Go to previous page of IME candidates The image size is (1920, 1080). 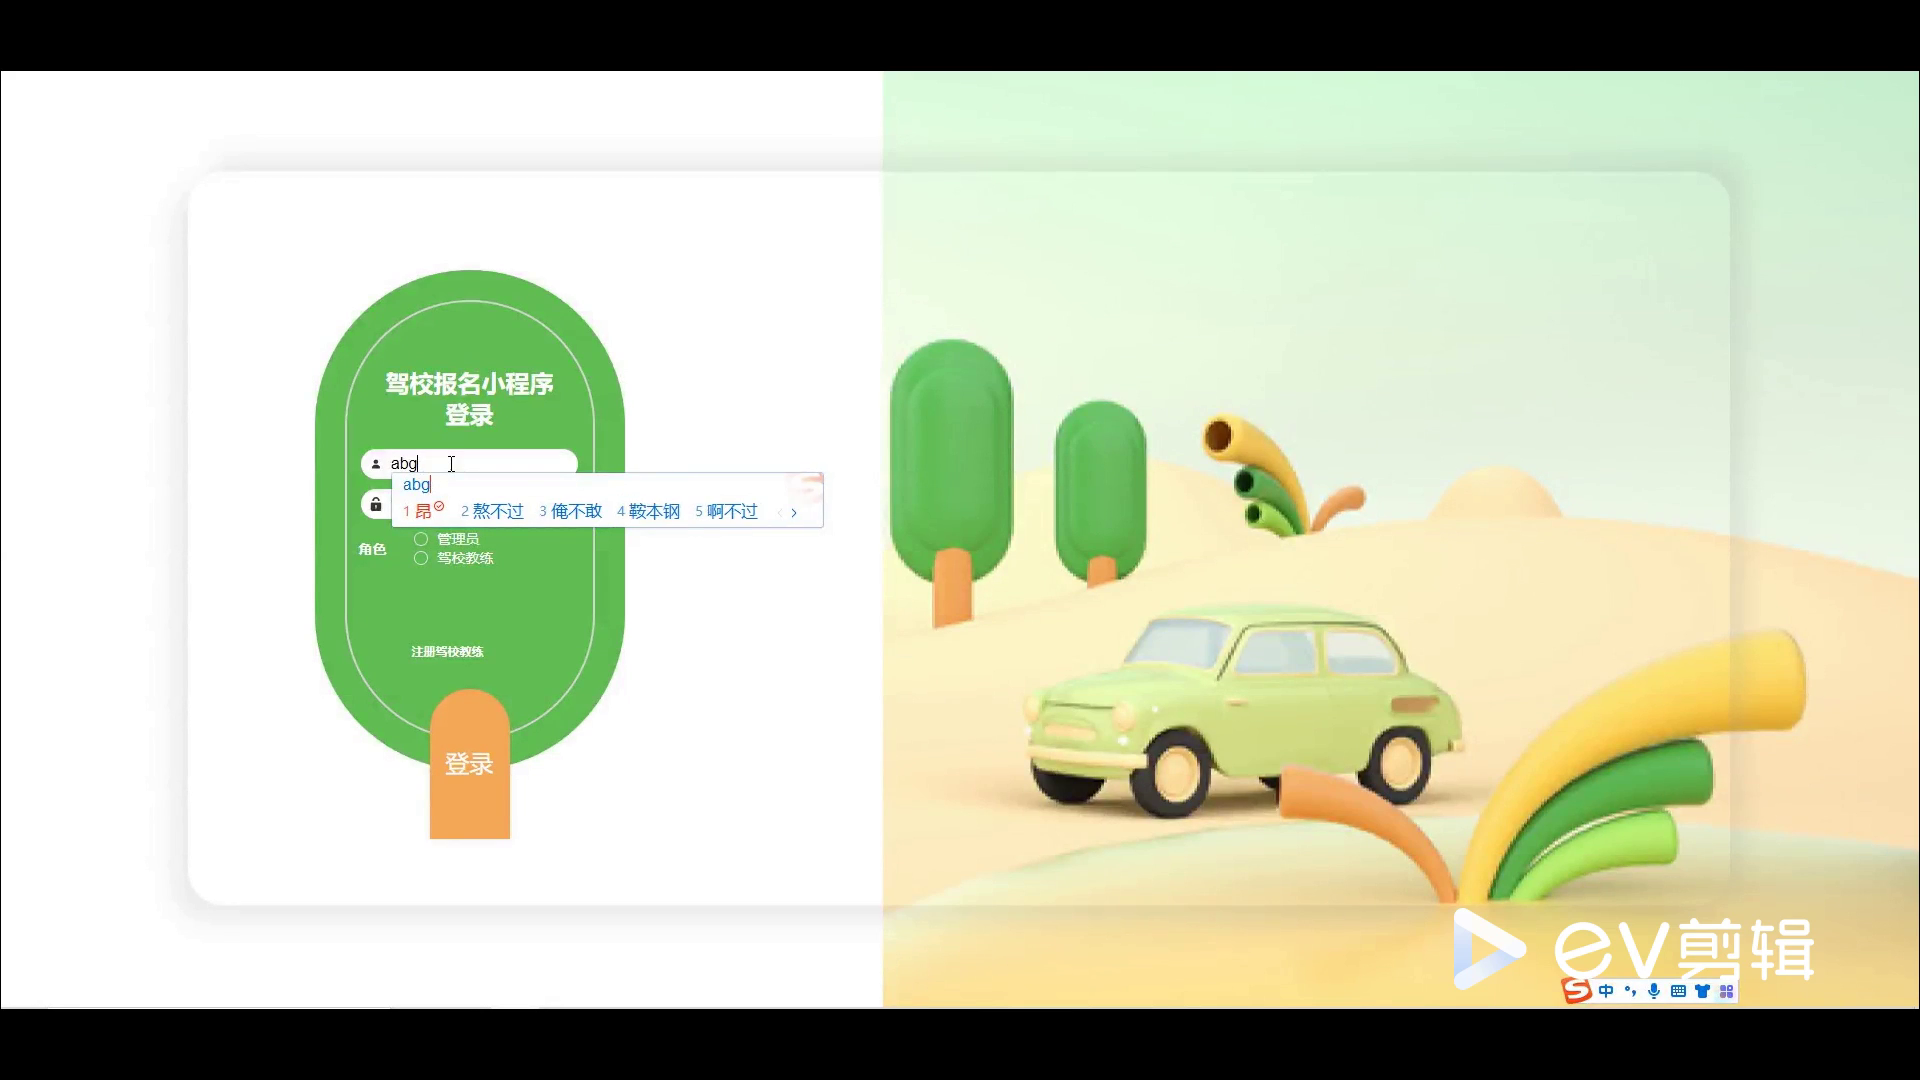[779, 513]
